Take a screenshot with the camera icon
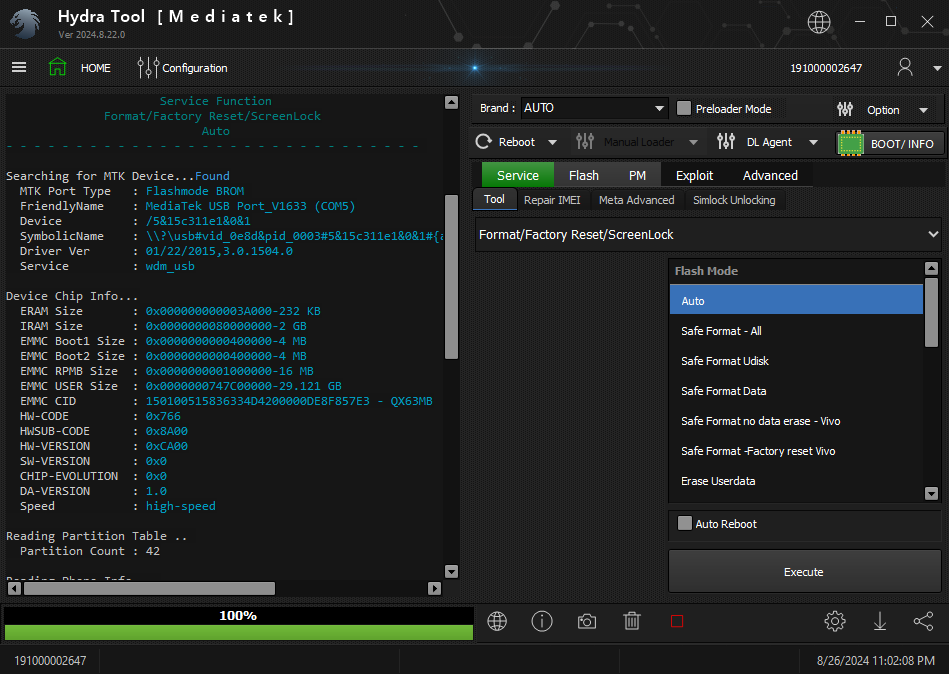This screenshot has height=674, width=949. [586, 621]
